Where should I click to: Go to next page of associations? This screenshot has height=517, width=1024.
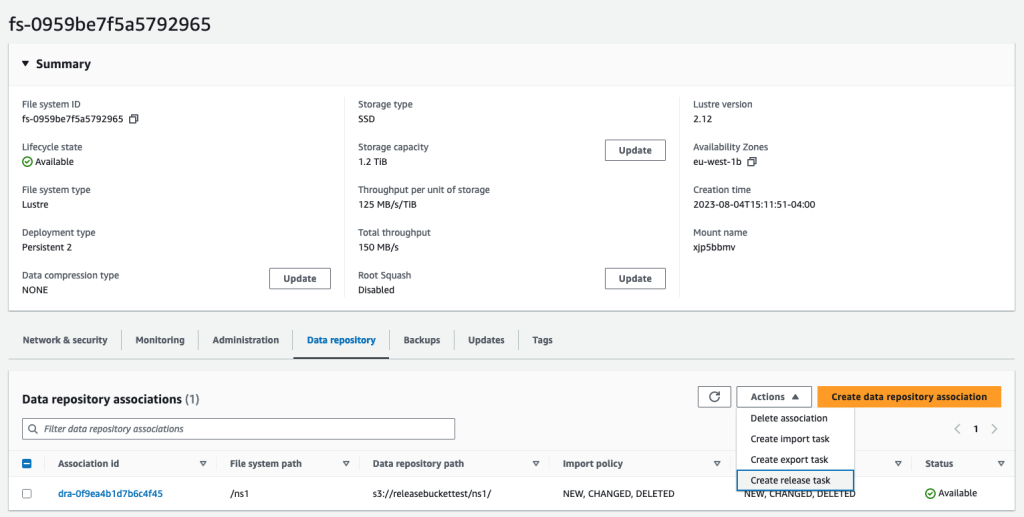tap(995, 429)
